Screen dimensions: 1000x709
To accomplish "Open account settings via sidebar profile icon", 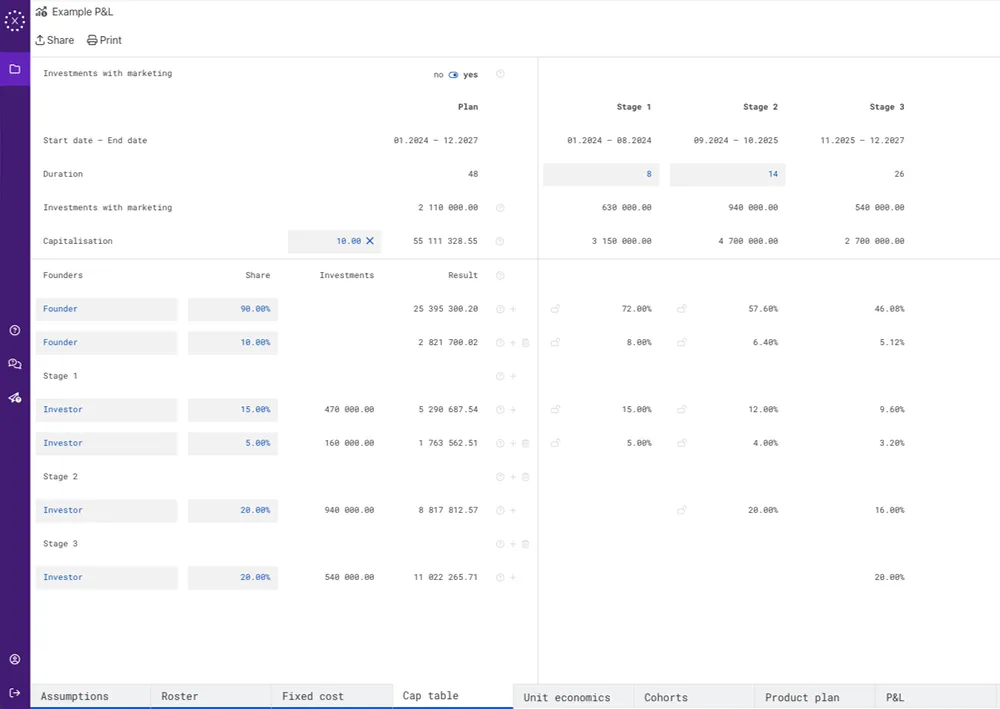I will coord(15,659).
